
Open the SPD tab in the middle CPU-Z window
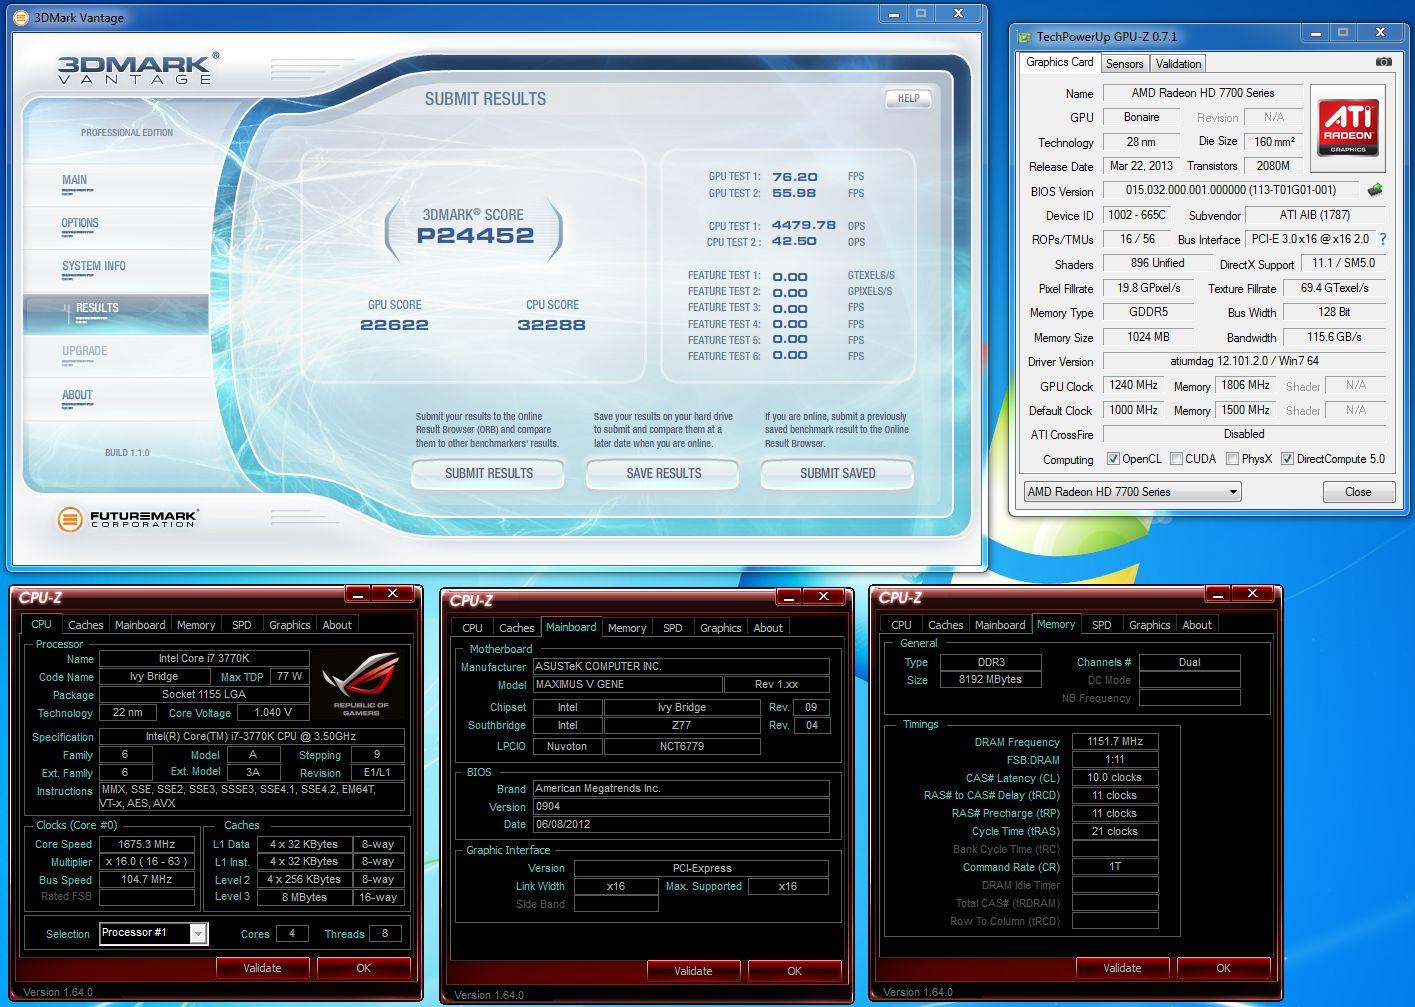673,628
